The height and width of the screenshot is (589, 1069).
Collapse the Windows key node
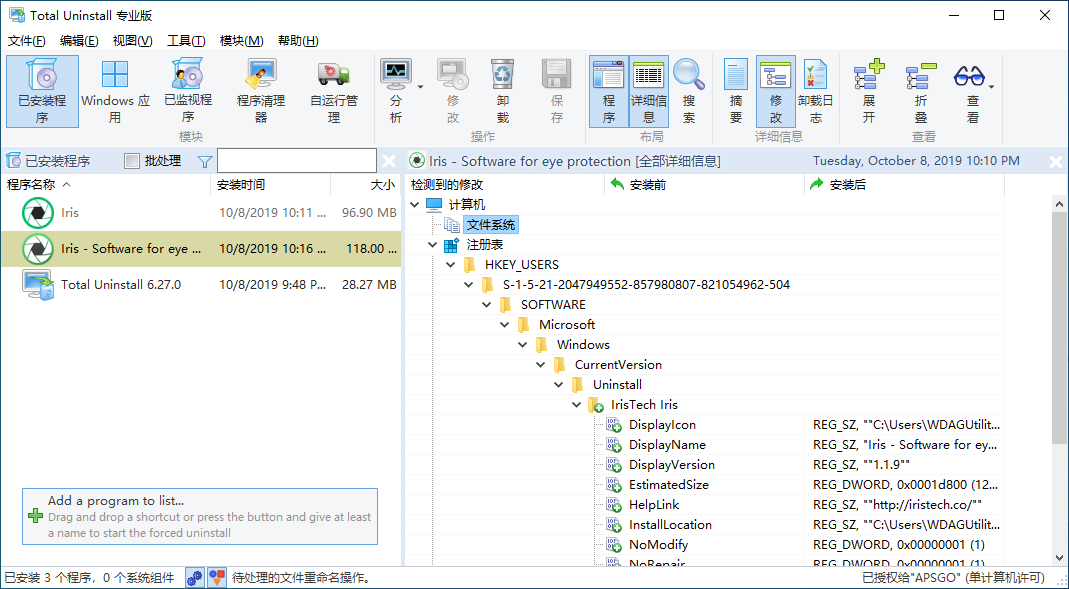tap(523, 345)
